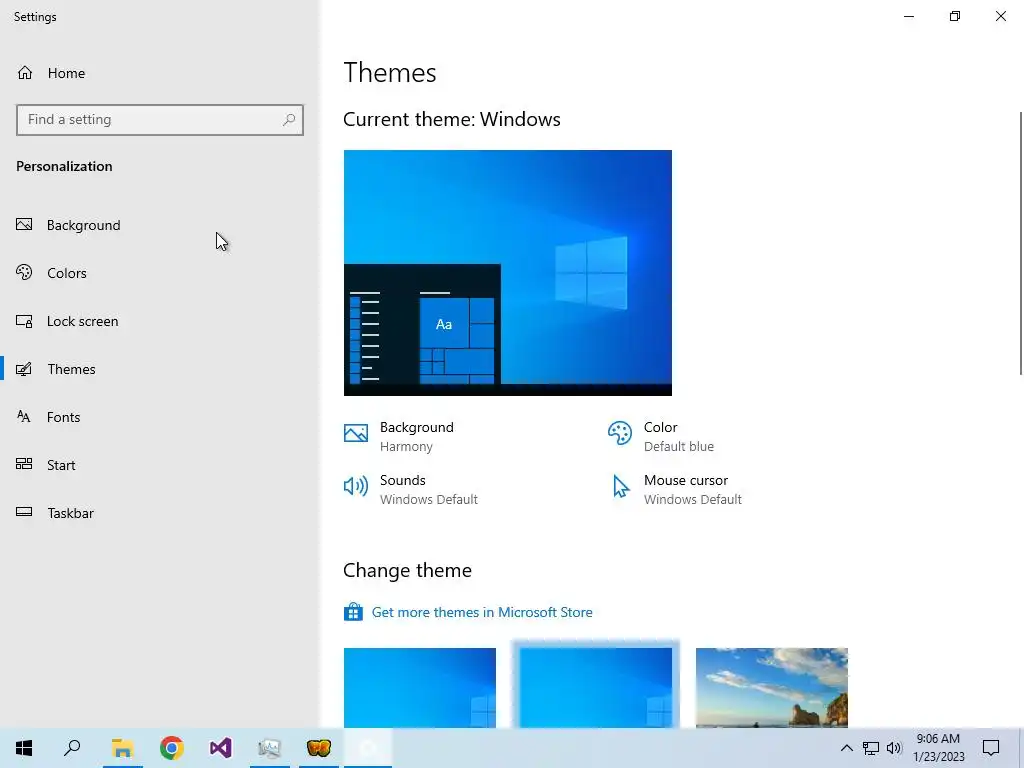Click the Start tiles sidebar icon
The width and height of the screenshot is (1024, 768).
[24, 464]
